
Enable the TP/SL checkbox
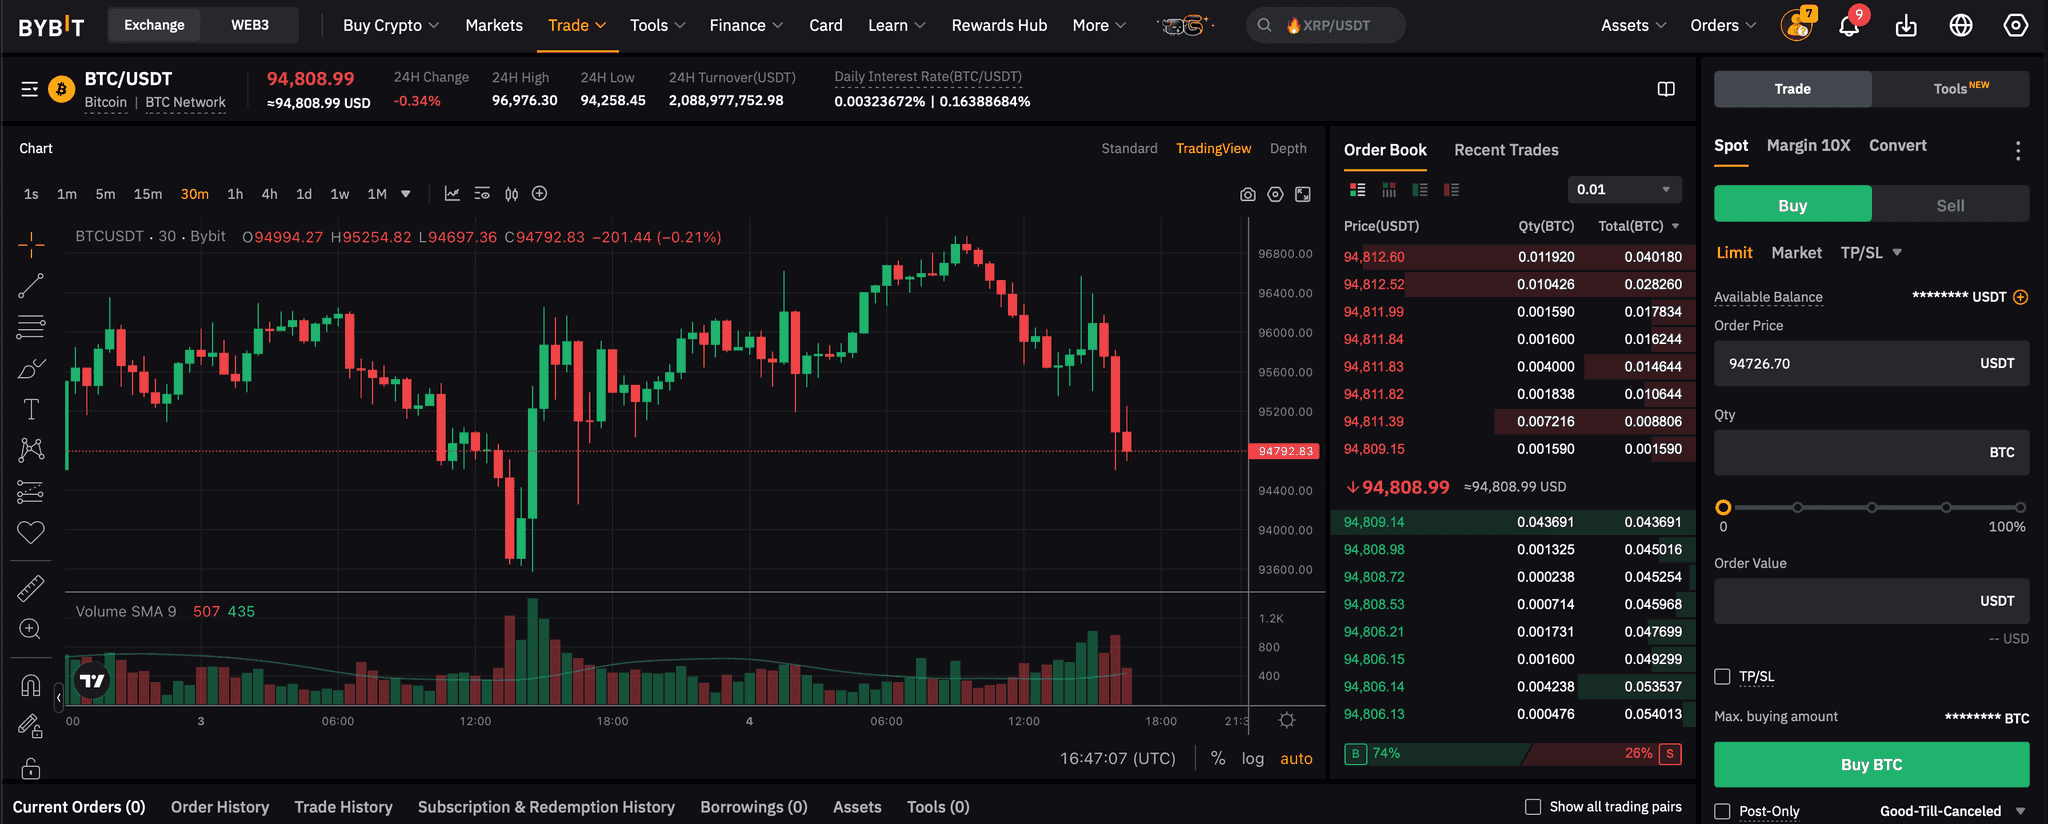(x=1722, y=677)
